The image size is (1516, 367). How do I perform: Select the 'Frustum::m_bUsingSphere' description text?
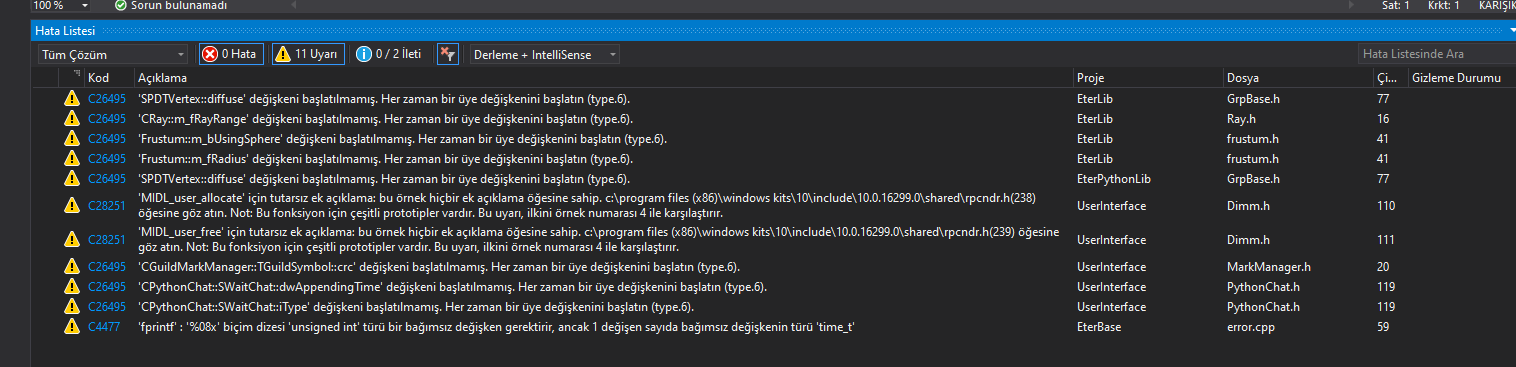click(402, 139)
